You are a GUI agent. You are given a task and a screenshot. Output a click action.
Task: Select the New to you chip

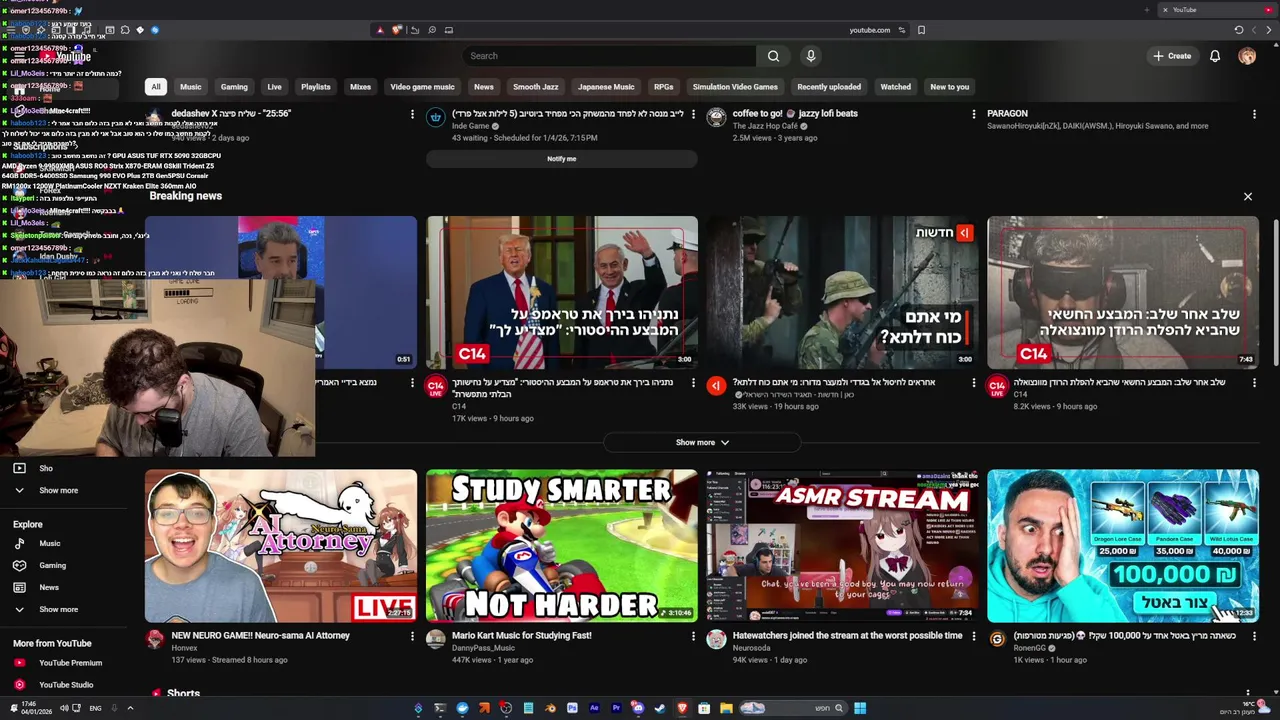pyautogui.click(x=949, y=87)
